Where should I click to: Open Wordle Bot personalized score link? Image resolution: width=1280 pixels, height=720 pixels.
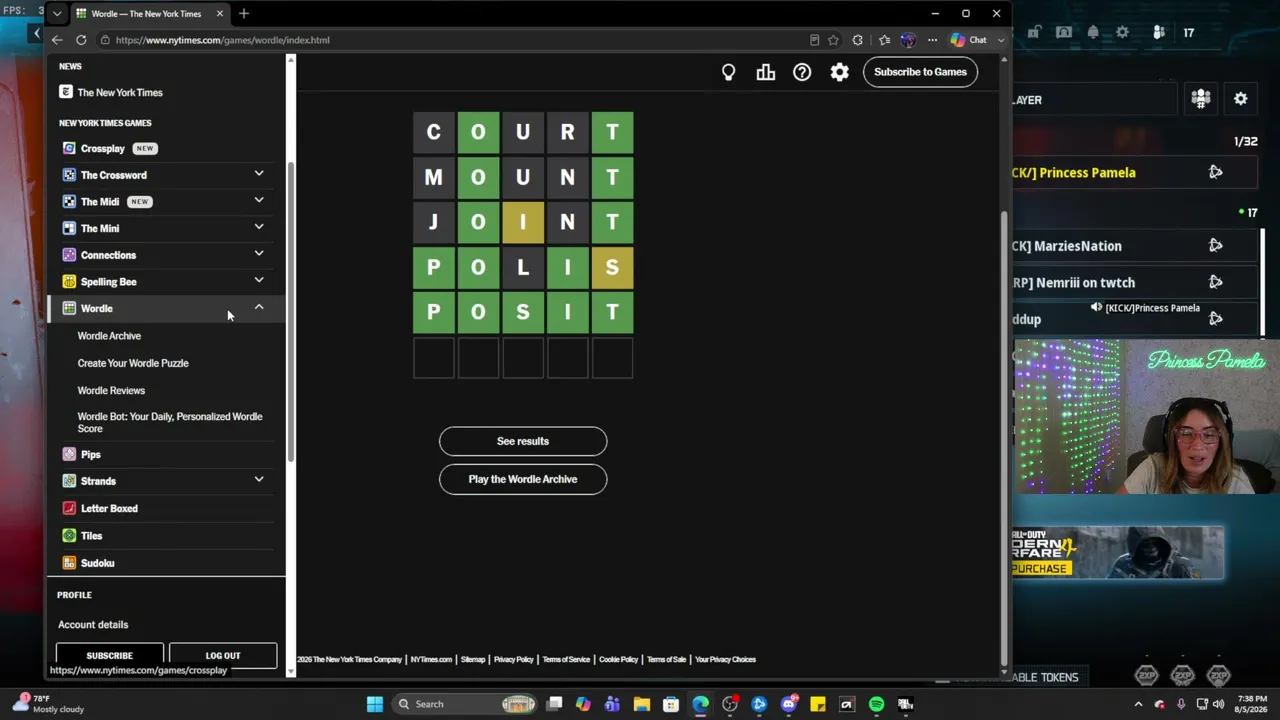(170, 422)
